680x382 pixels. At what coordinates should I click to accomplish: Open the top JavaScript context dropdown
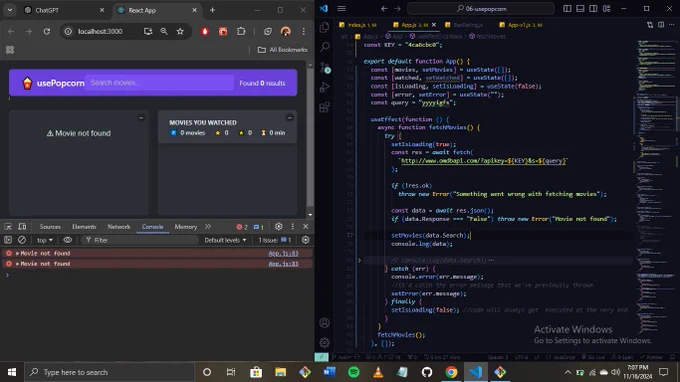point(45,240)
